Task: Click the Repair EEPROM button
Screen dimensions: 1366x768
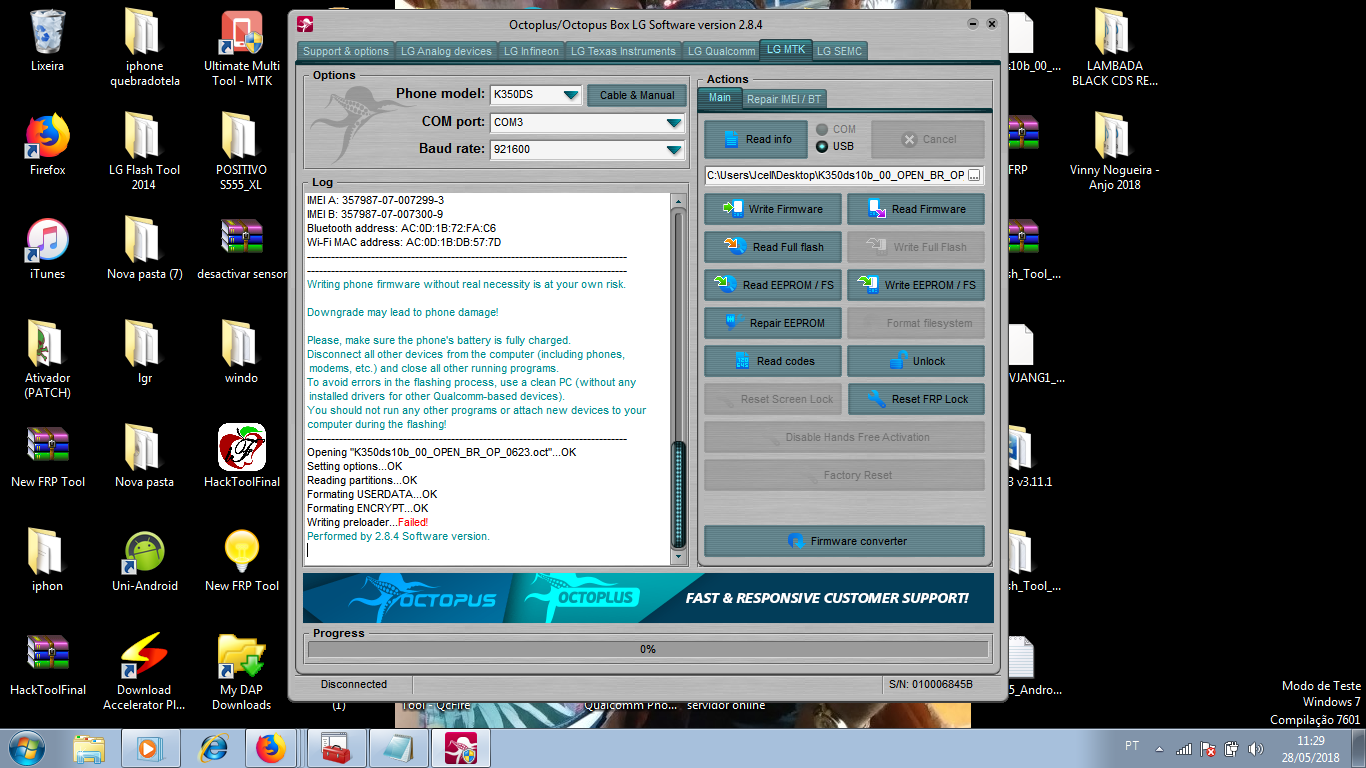Action: pos(774,323)
